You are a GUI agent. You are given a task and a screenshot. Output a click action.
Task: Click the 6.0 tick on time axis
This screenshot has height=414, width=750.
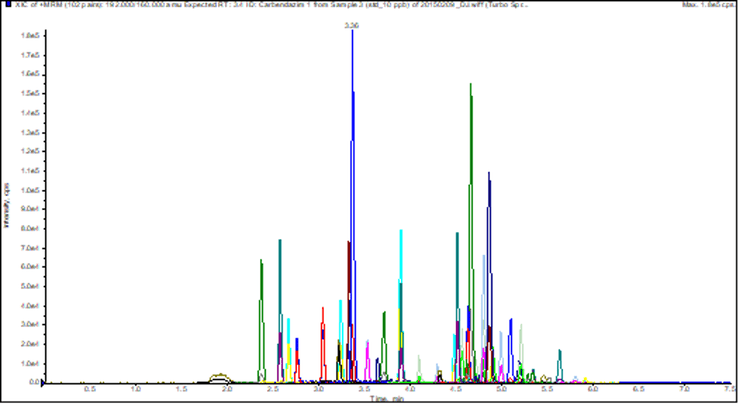click(x=592, y=390)
